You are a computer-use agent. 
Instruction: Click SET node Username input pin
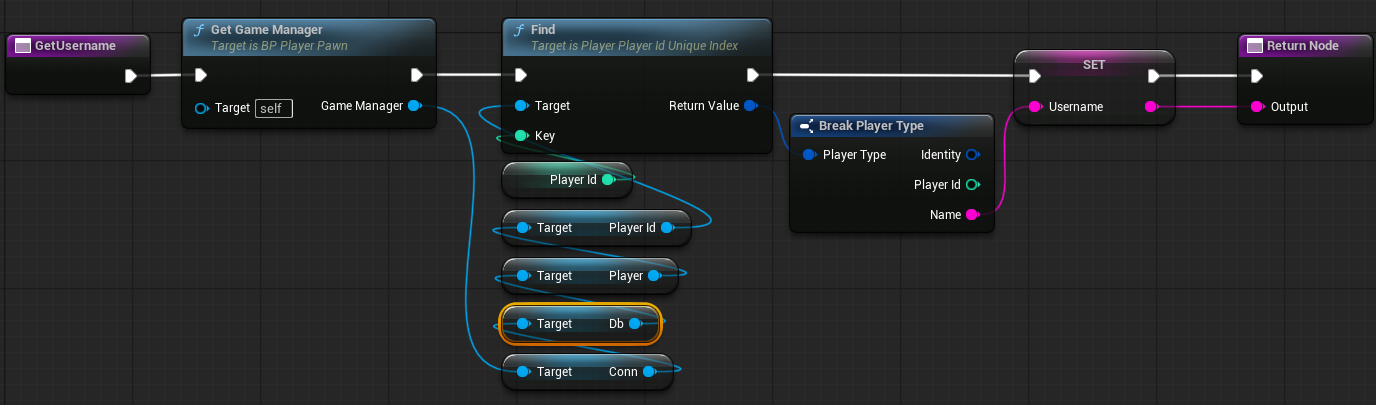coord(1035,106)
